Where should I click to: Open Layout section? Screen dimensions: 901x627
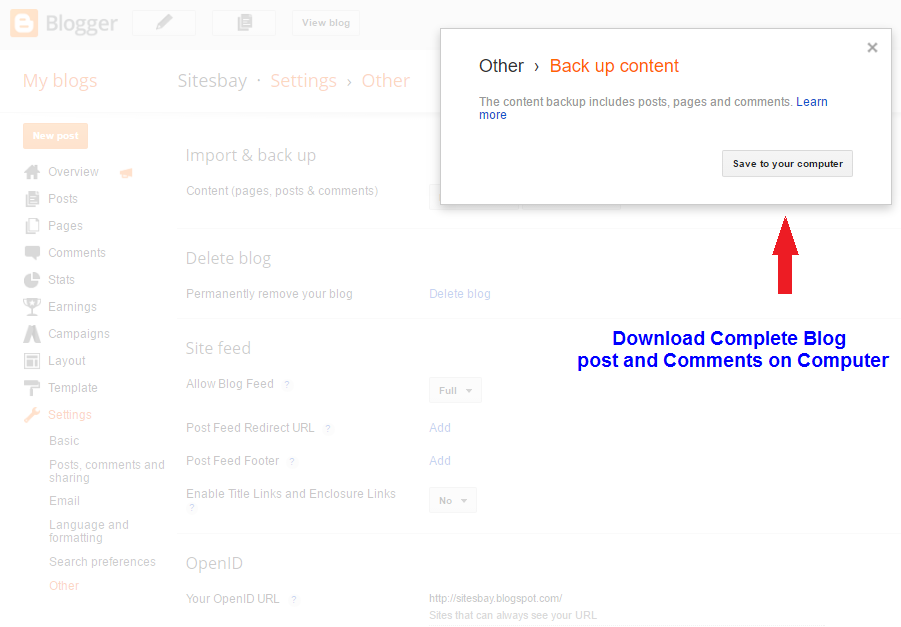click(67, 361)
